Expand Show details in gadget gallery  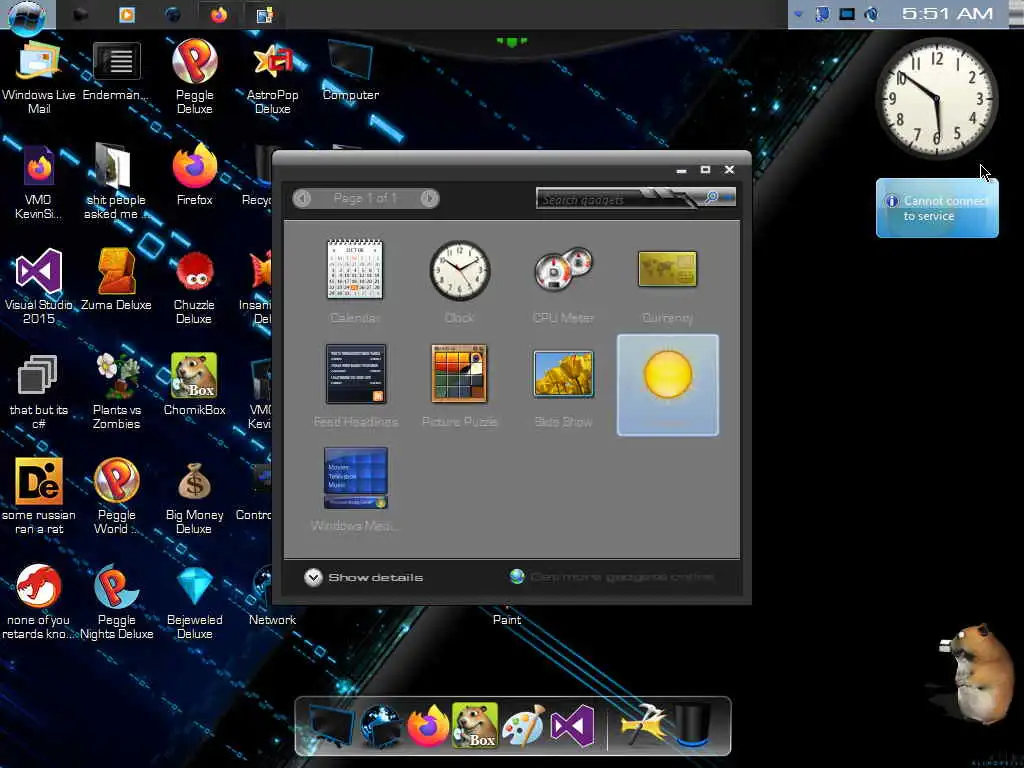point(363,577)
